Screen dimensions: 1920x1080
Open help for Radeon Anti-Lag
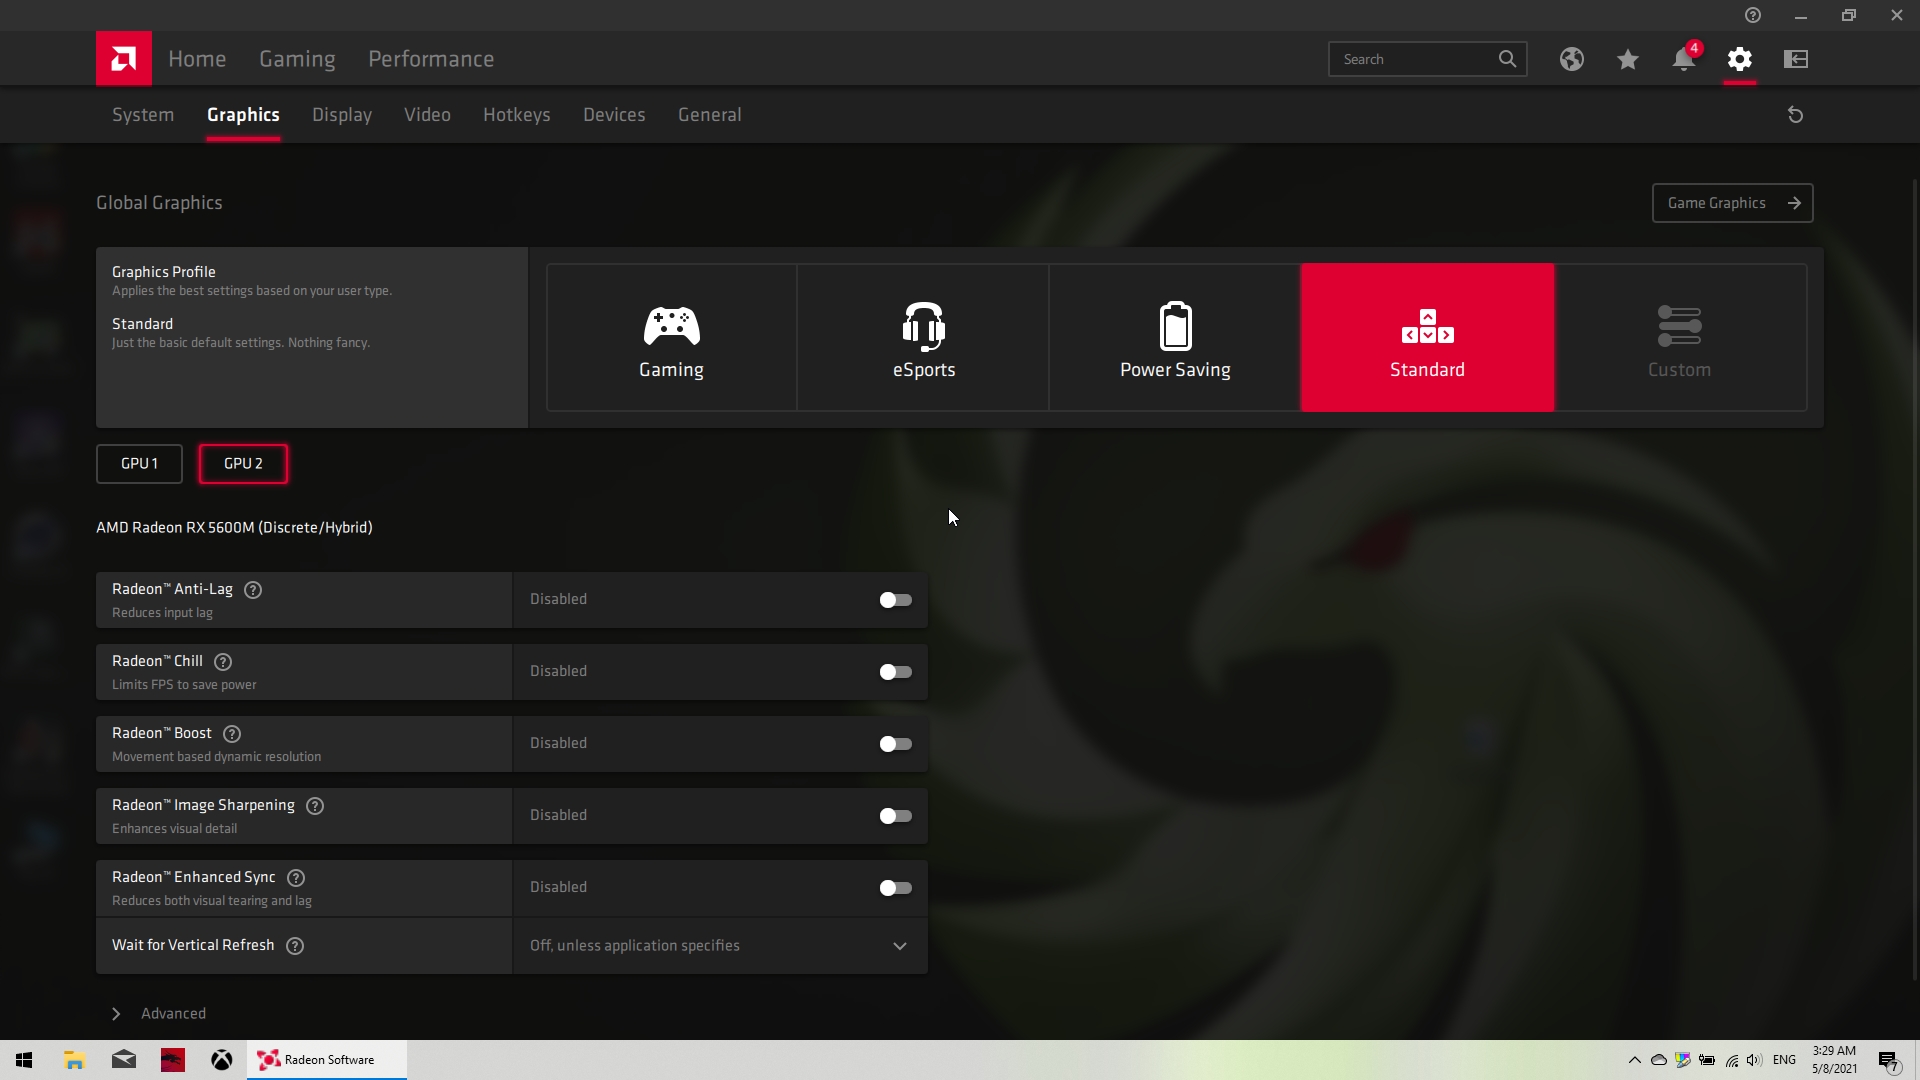pyautogui.click(x=253, y=590)
